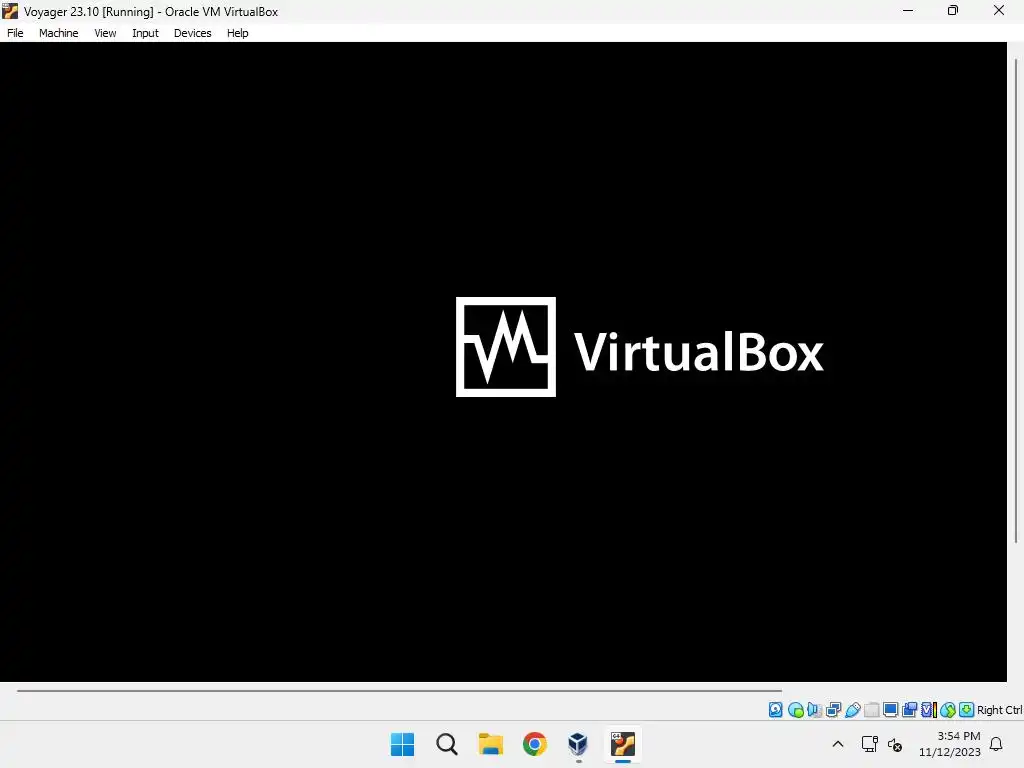Open File Explorer from the taskbar
Viewport: 1024px width, 768px height.
[x=490, y=744]
